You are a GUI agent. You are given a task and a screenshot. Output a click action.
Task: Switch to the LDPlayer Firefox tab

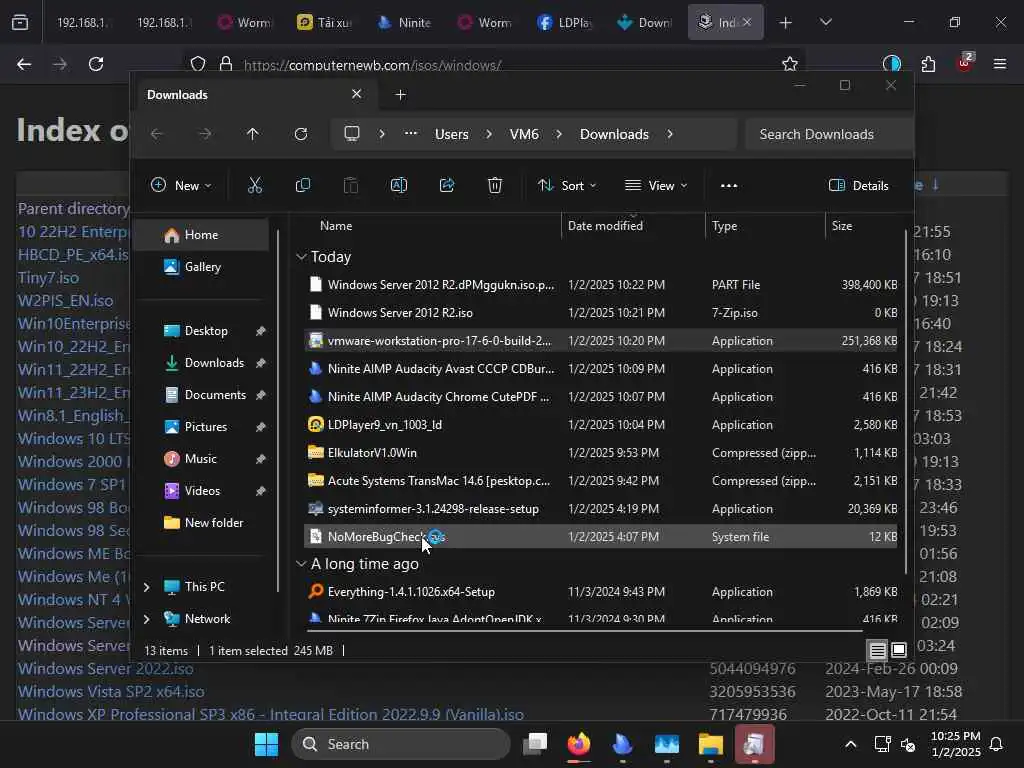point(566,23)
